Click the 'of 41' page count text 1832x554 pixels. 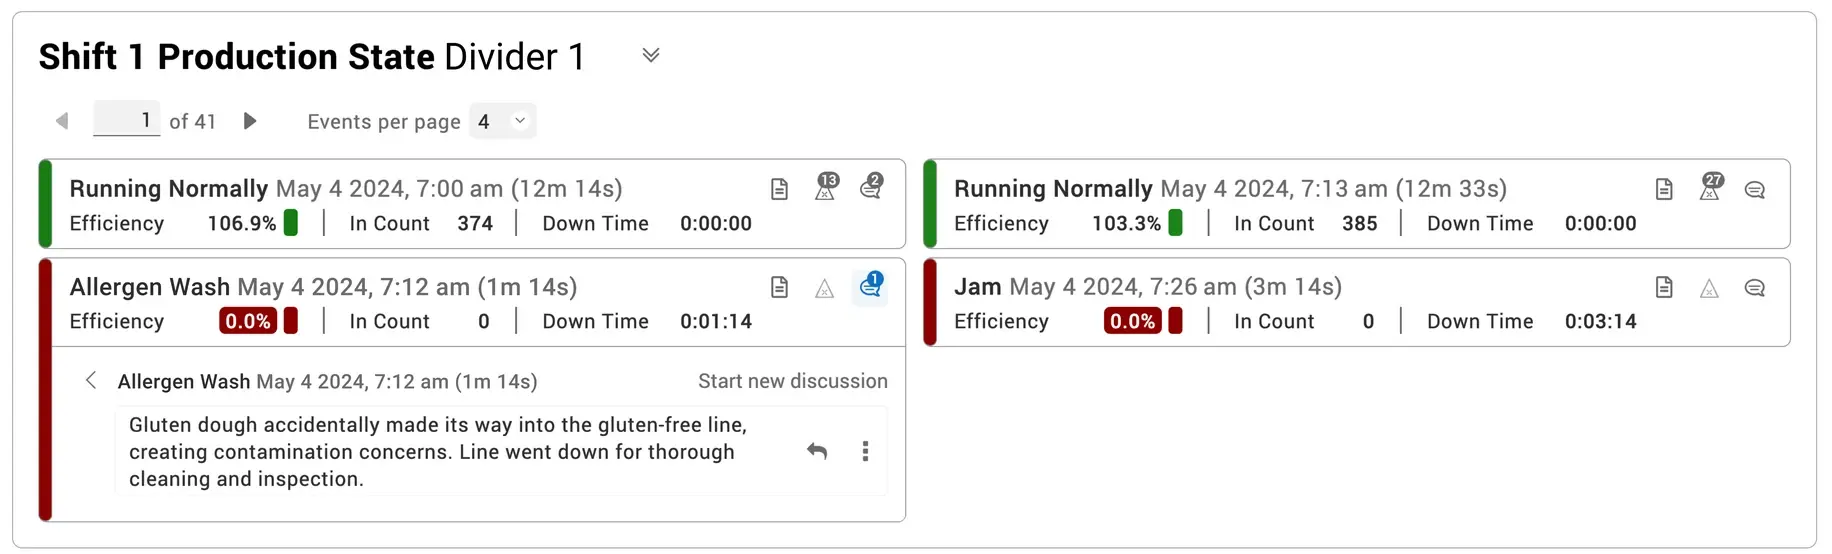(193, 121)
